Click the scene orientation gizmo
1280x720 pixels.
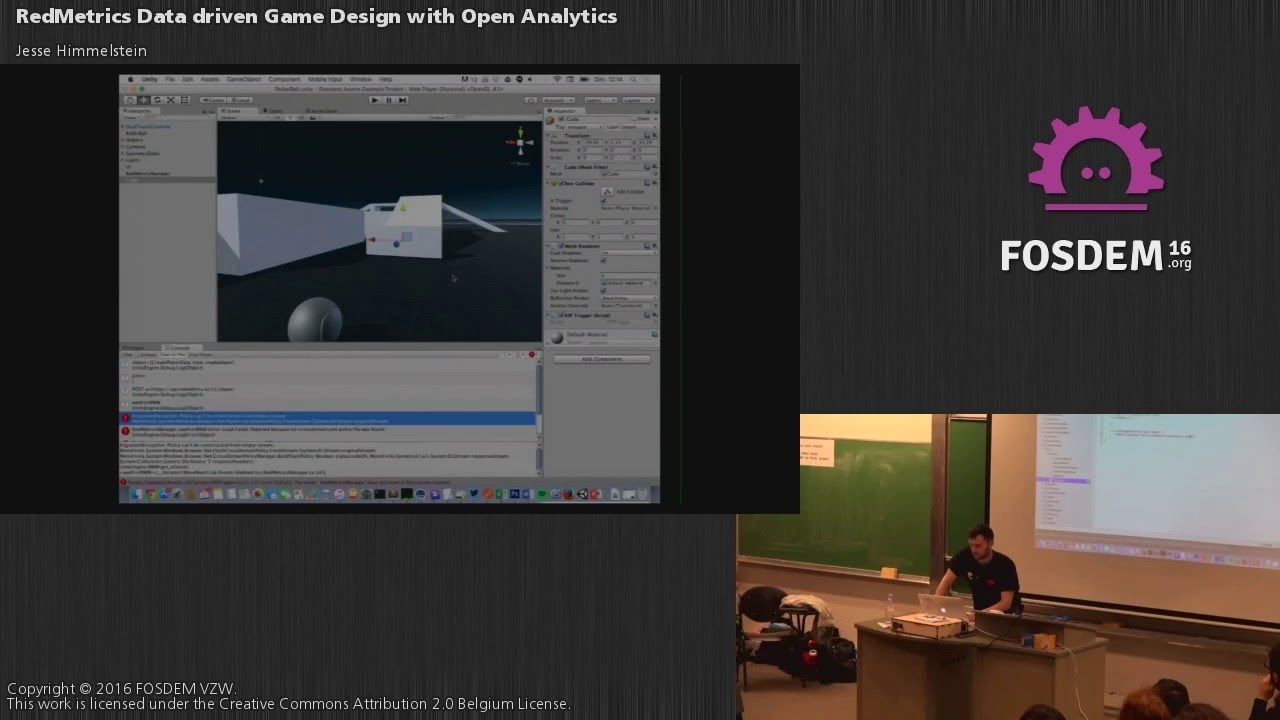pos(521,142)
